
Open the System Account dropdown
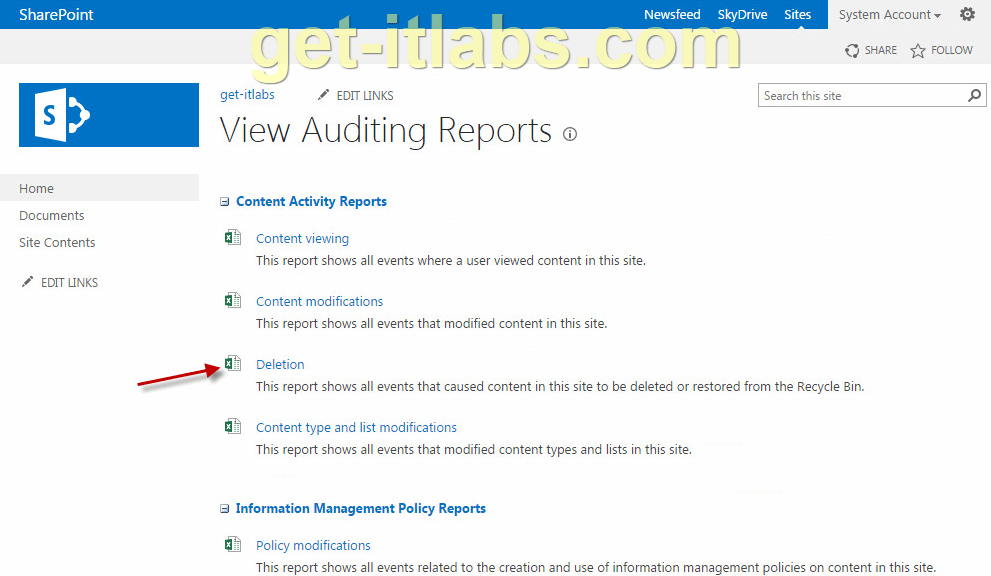pyautogui.click(x=889, y=15)
